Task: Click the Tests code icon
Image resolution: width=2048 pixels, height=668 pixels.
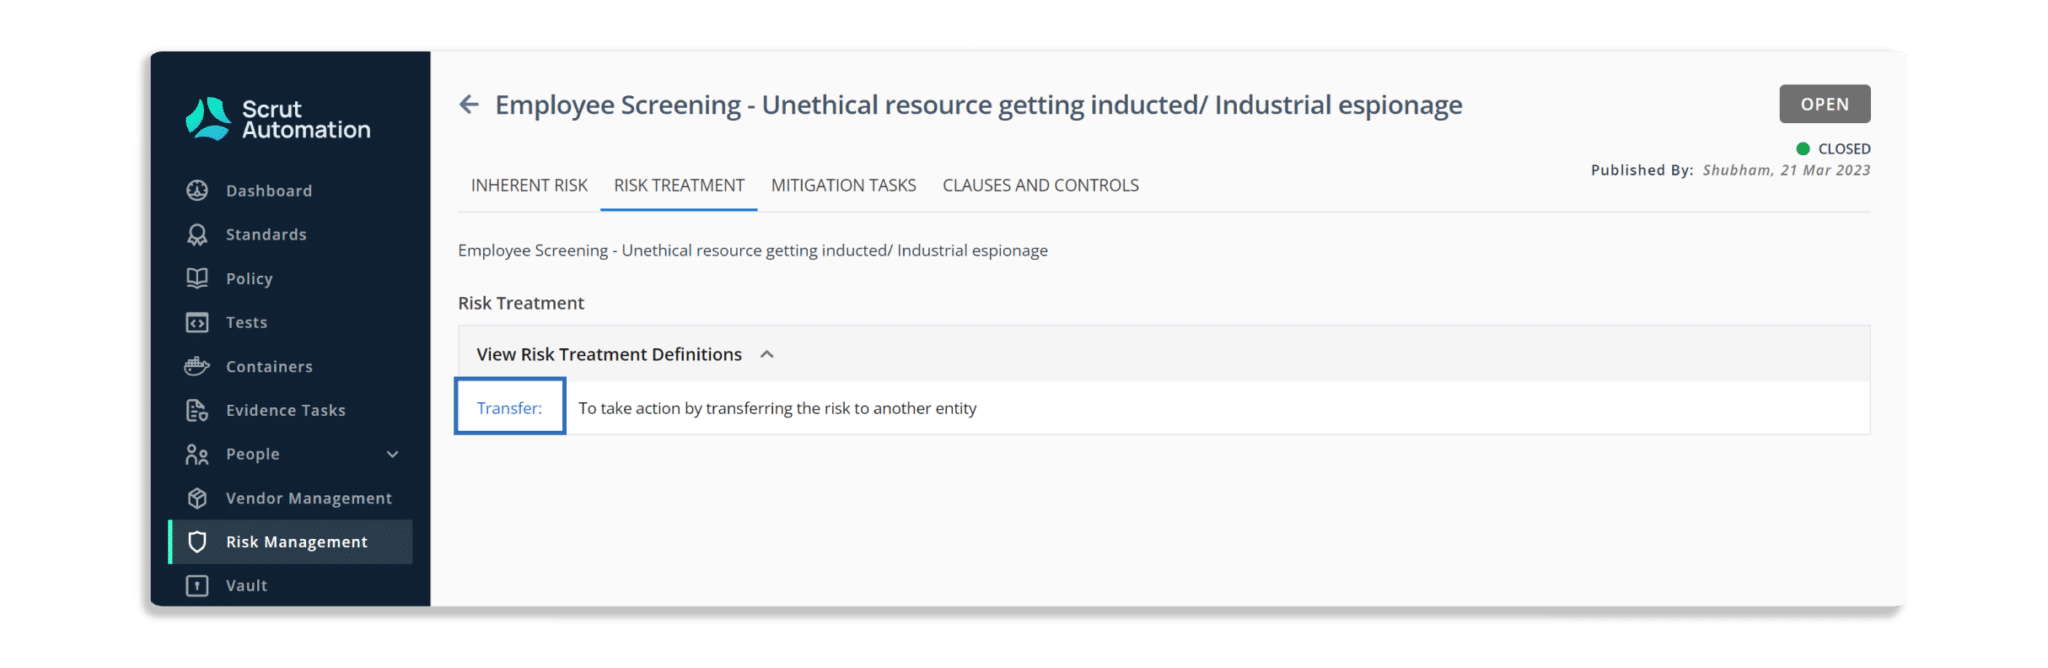Action: coord(197,322)
